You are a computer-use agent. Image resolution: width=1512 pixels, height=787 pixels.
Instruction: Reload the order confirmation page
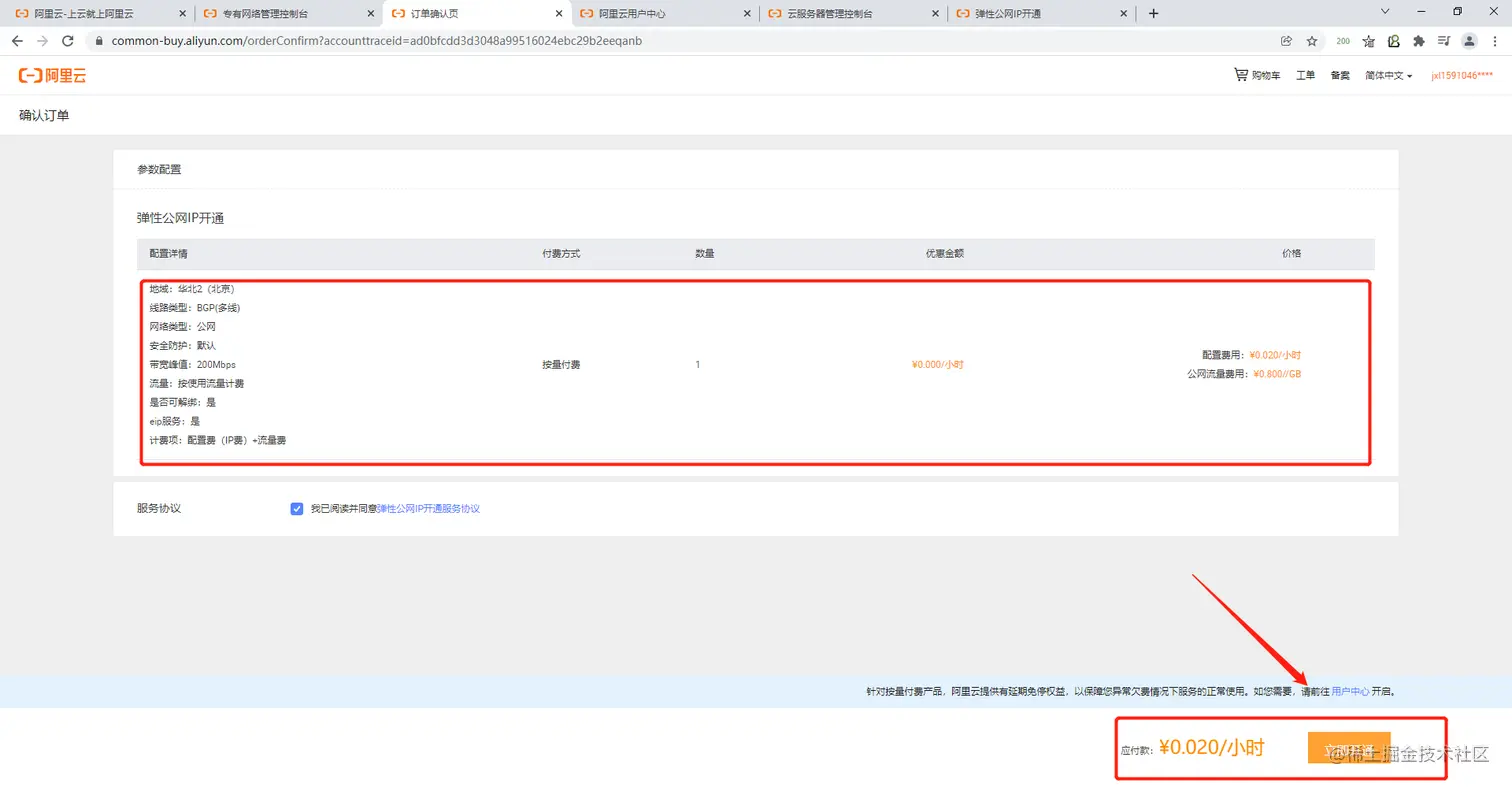coord(68,41)
